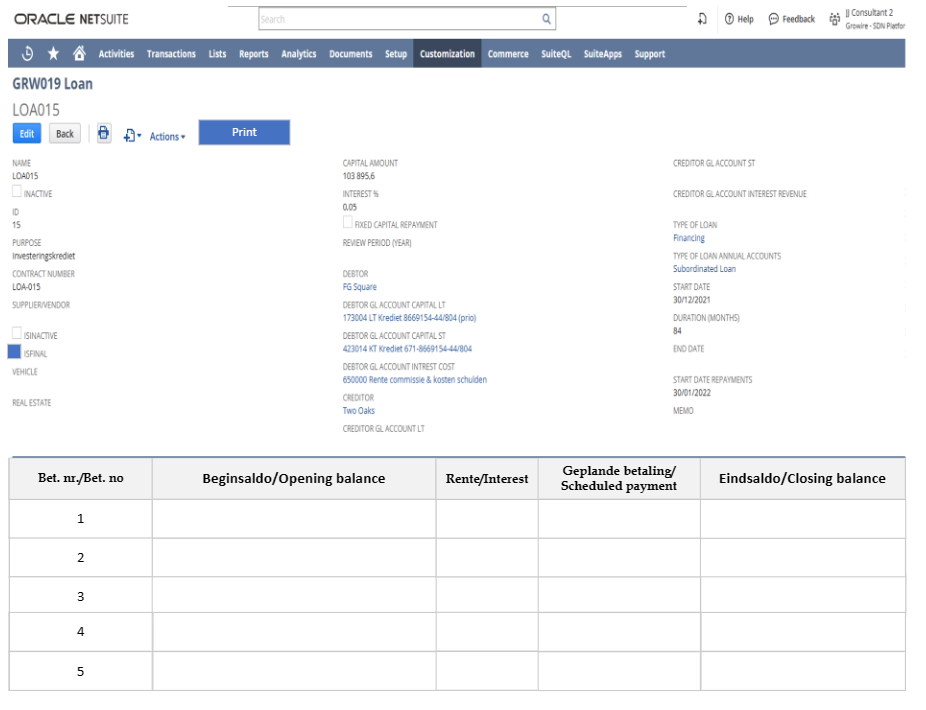The image size is (926, 710).
Task: Open the Recent Records clock icon
Action: click(28, 54)
